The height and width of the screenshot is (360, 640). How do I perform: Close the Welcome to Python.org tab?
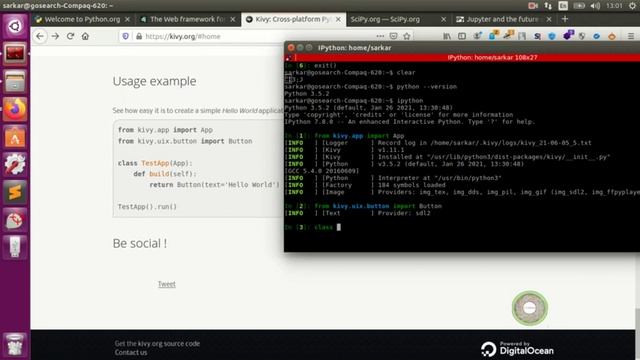[x=127, y=19]
